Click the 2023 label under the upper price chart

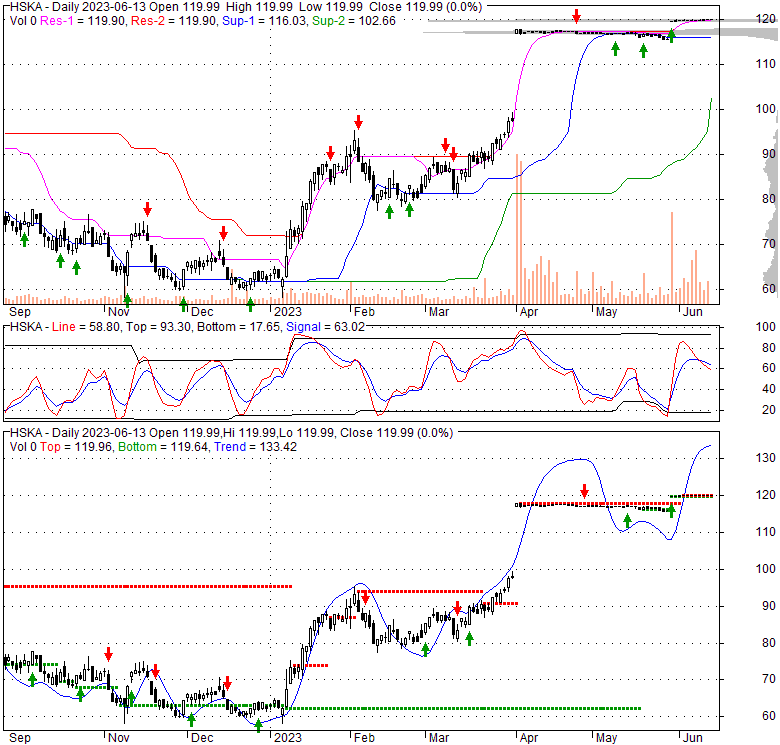pos(288,312)
